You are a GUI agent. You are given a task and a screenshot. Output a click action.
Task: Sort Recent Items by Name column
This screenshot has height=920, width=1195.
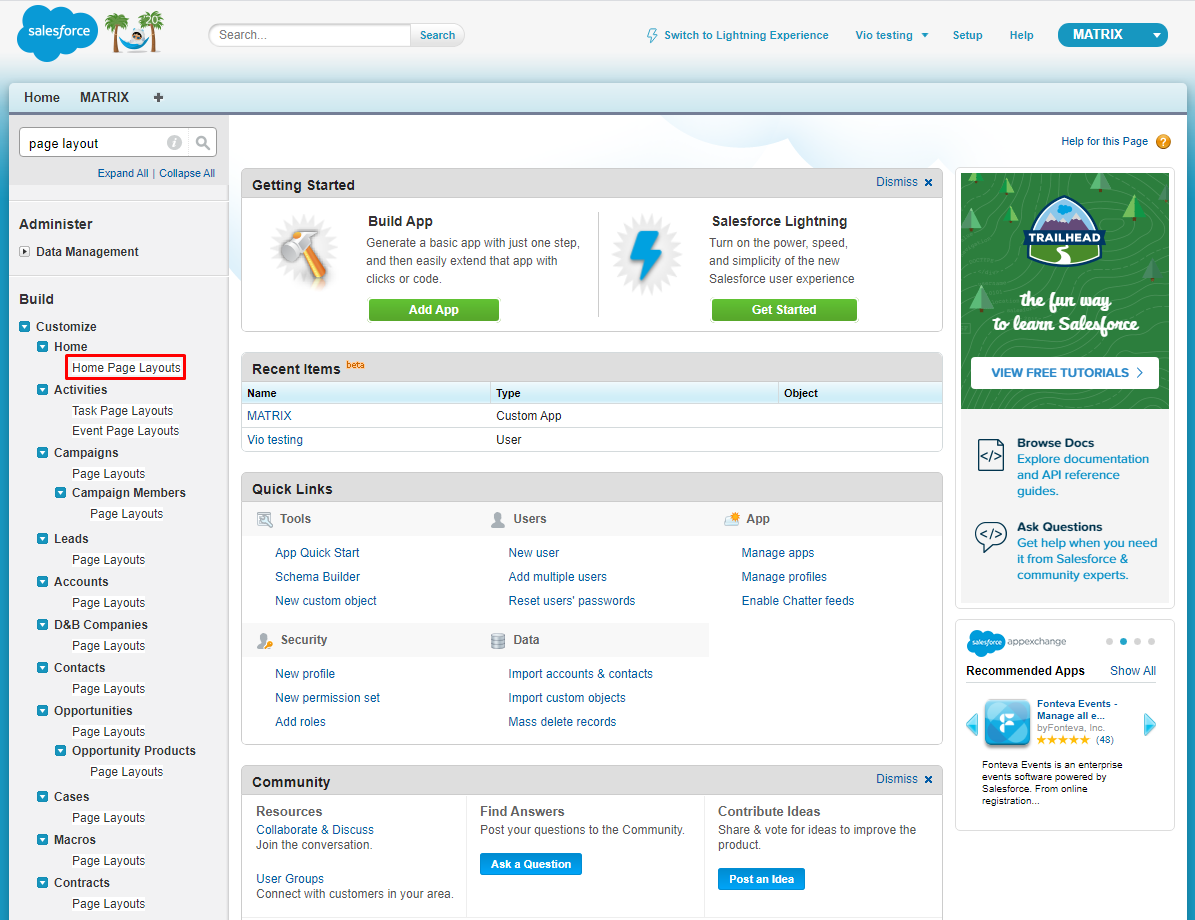click(261, 393)
